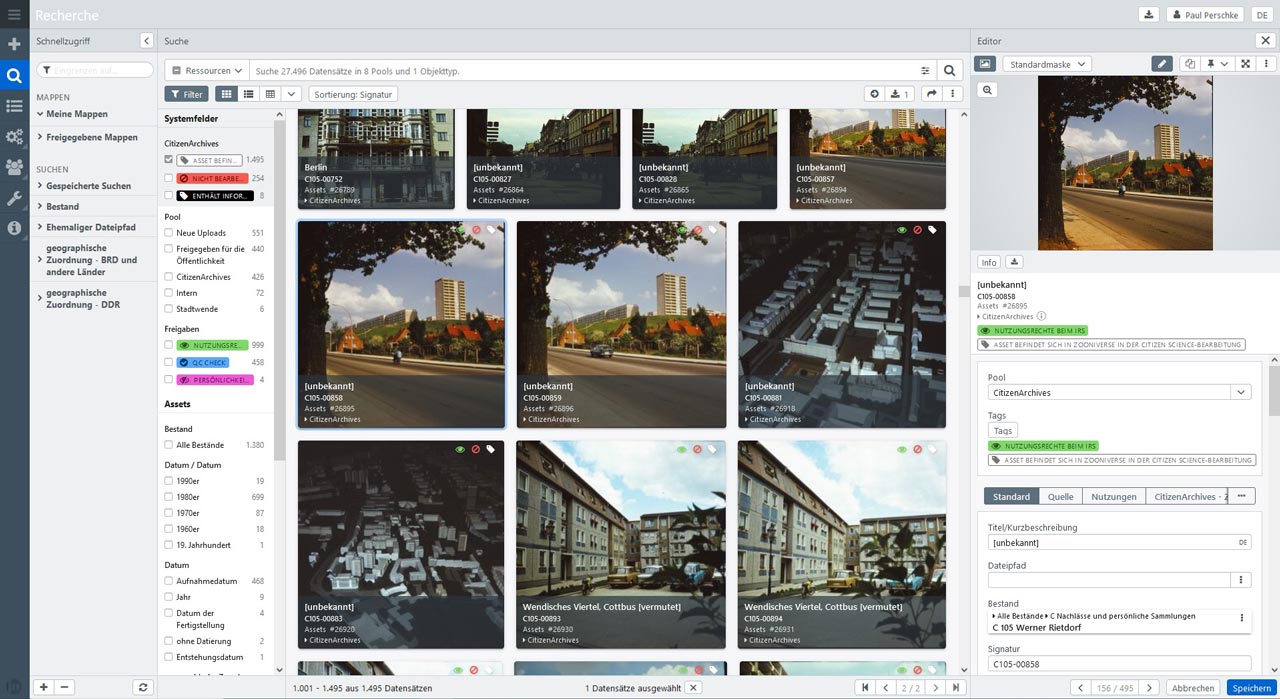Screen dimensions: 1280x699
Task: Select thumbnail C105-00881
Action: [x=842, y=324]
